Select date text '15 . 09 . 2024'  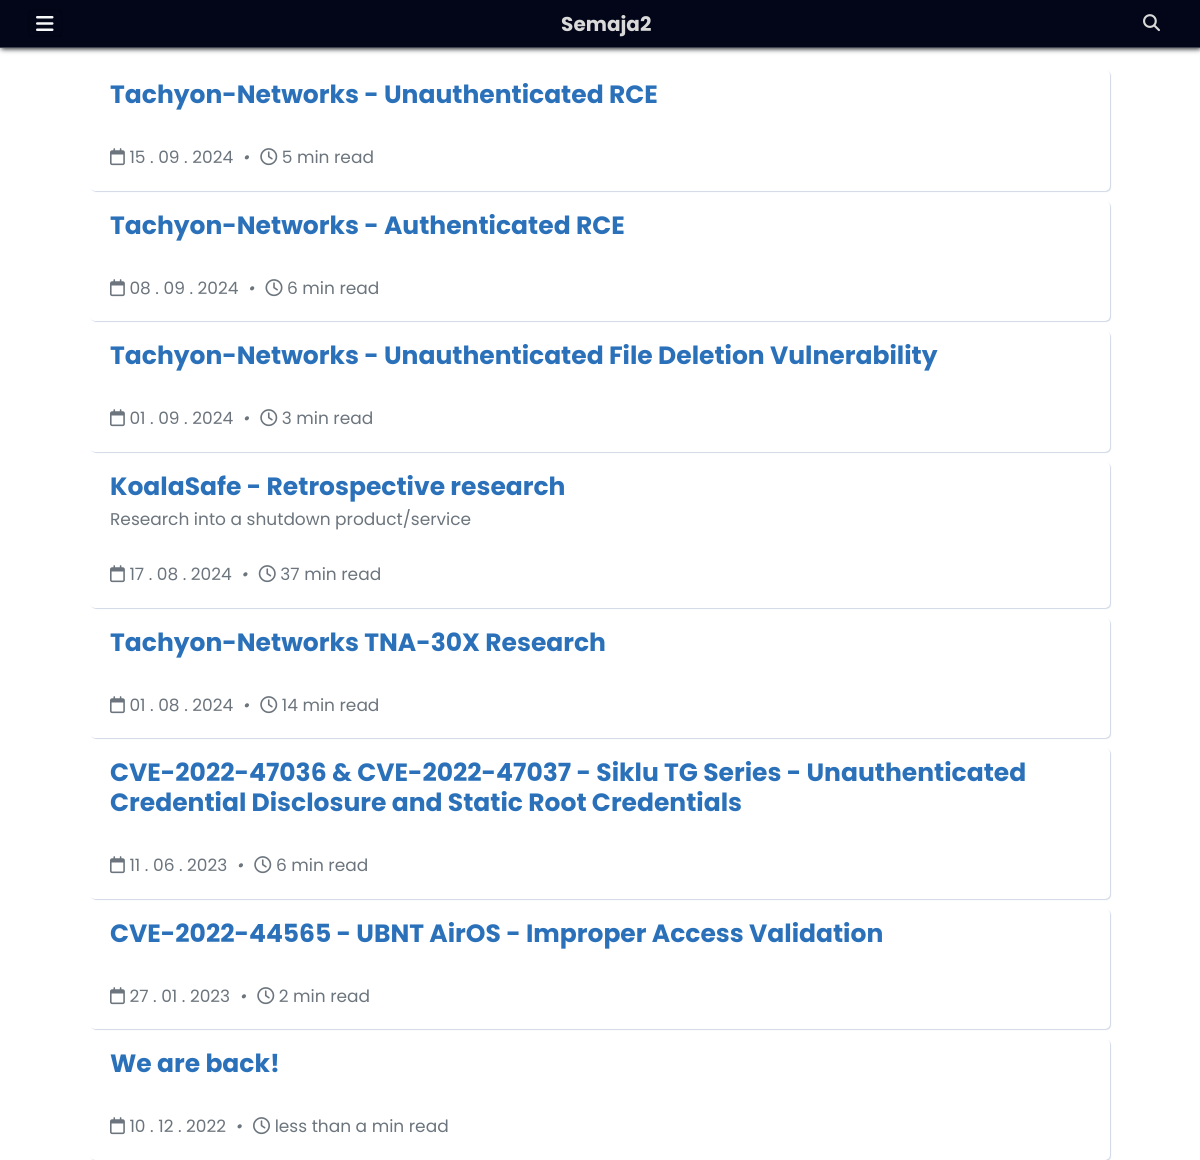pyautogui.click(x=181, y=157)
